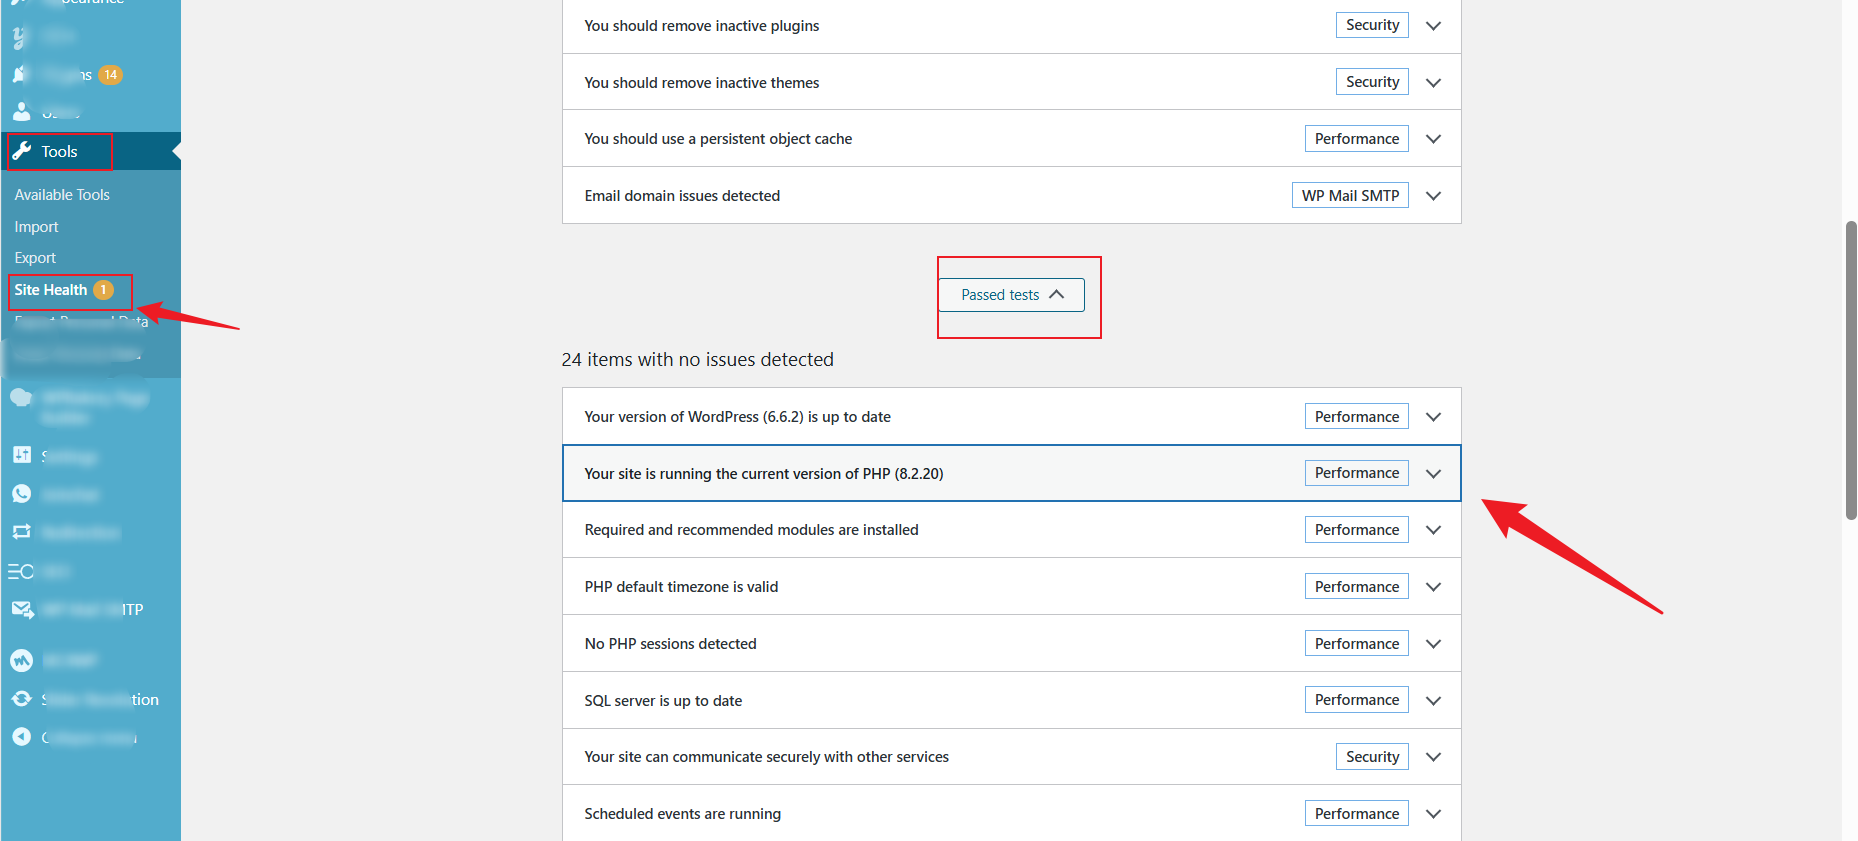The height and width of the screenshot is (841, 1858).
Task: Click Security badge on inactive themes row
Action: click(x=1372, y=82)
